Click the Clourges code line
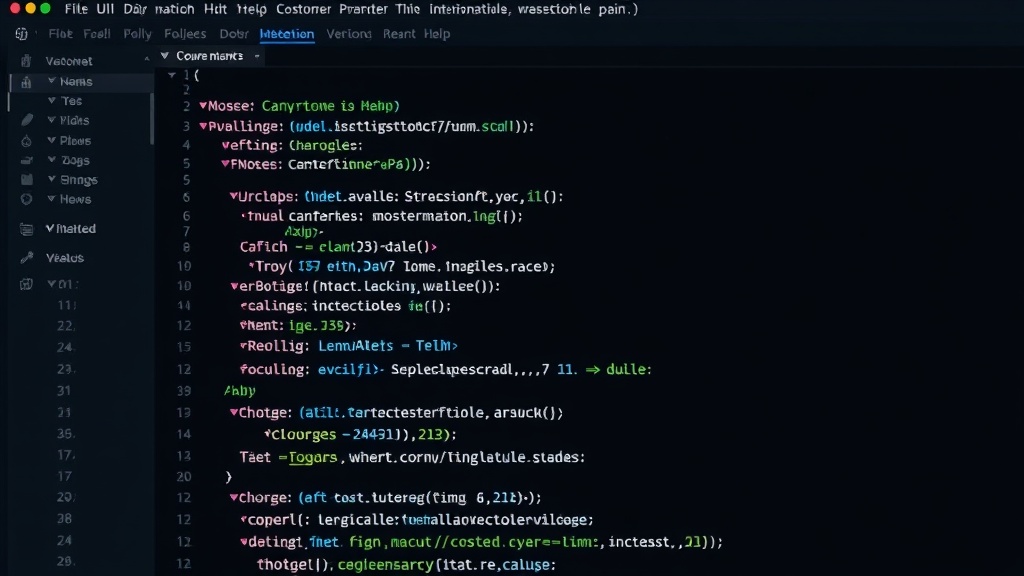This screenshot has width=1024, height=576. pos(360,434)
